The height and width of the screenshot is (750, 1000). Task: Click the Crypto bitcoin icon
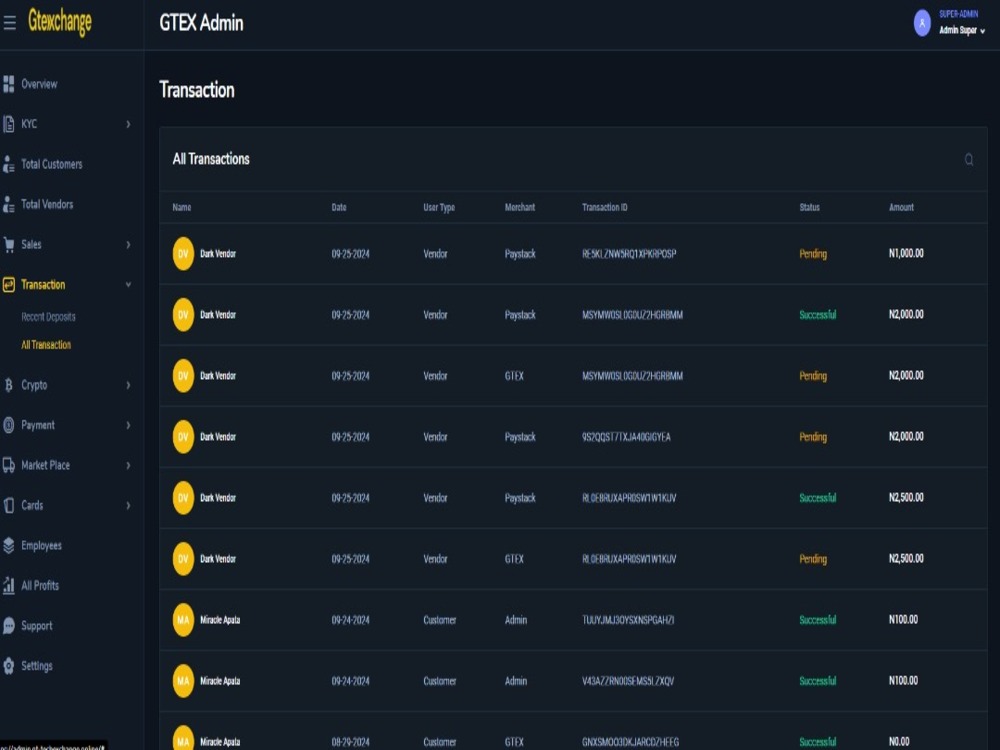coord(8,385)
